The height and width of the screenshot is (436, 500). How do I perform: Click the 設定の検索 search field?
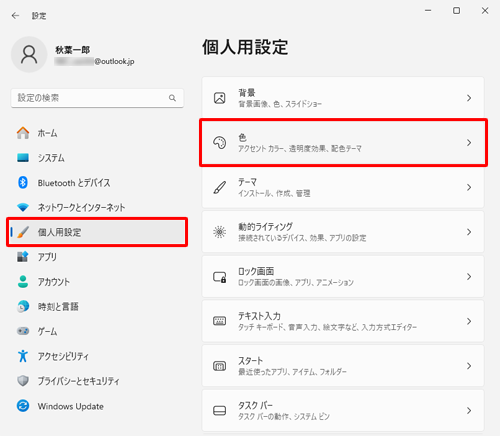click(97, 98)
